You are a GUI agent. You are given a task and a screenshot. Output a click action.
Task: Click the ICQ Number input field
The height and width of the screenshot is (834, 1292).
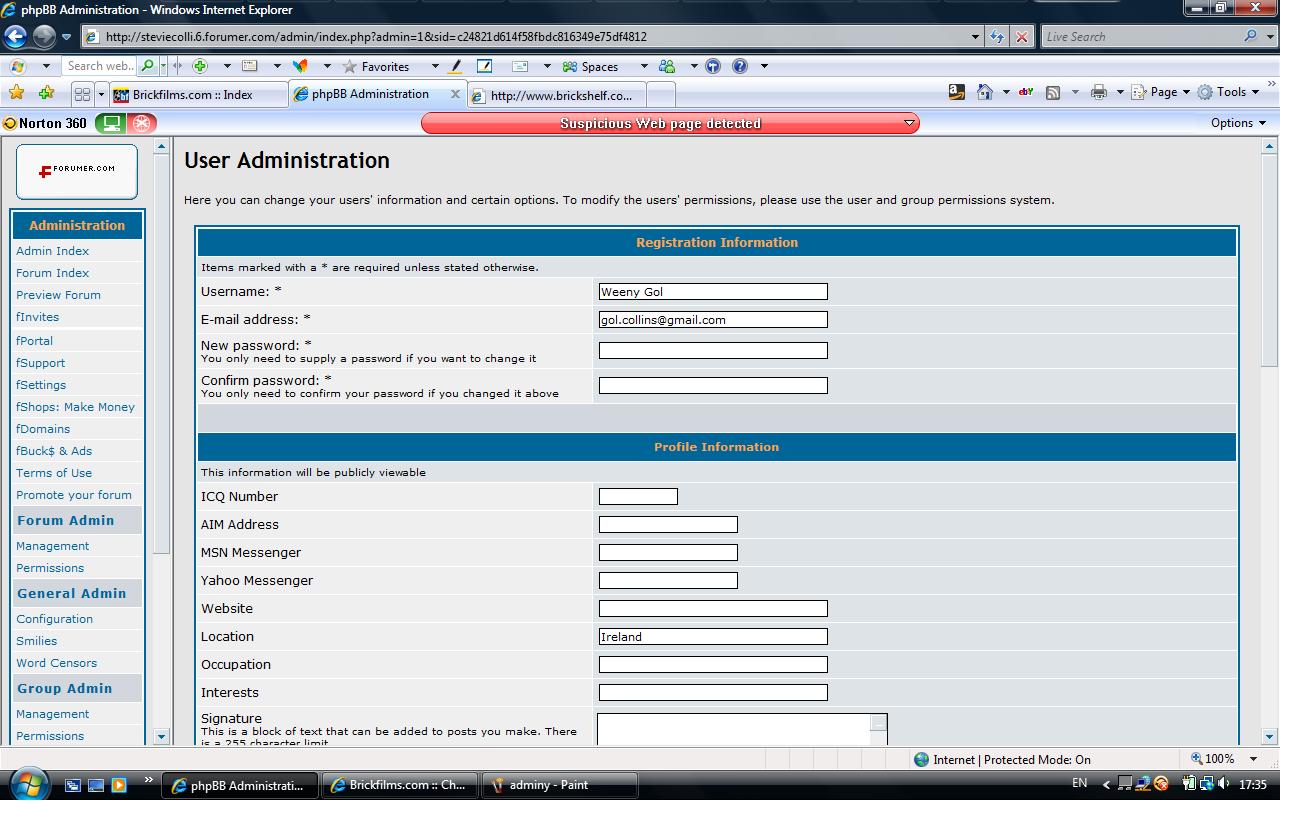[x=638, y=497]
